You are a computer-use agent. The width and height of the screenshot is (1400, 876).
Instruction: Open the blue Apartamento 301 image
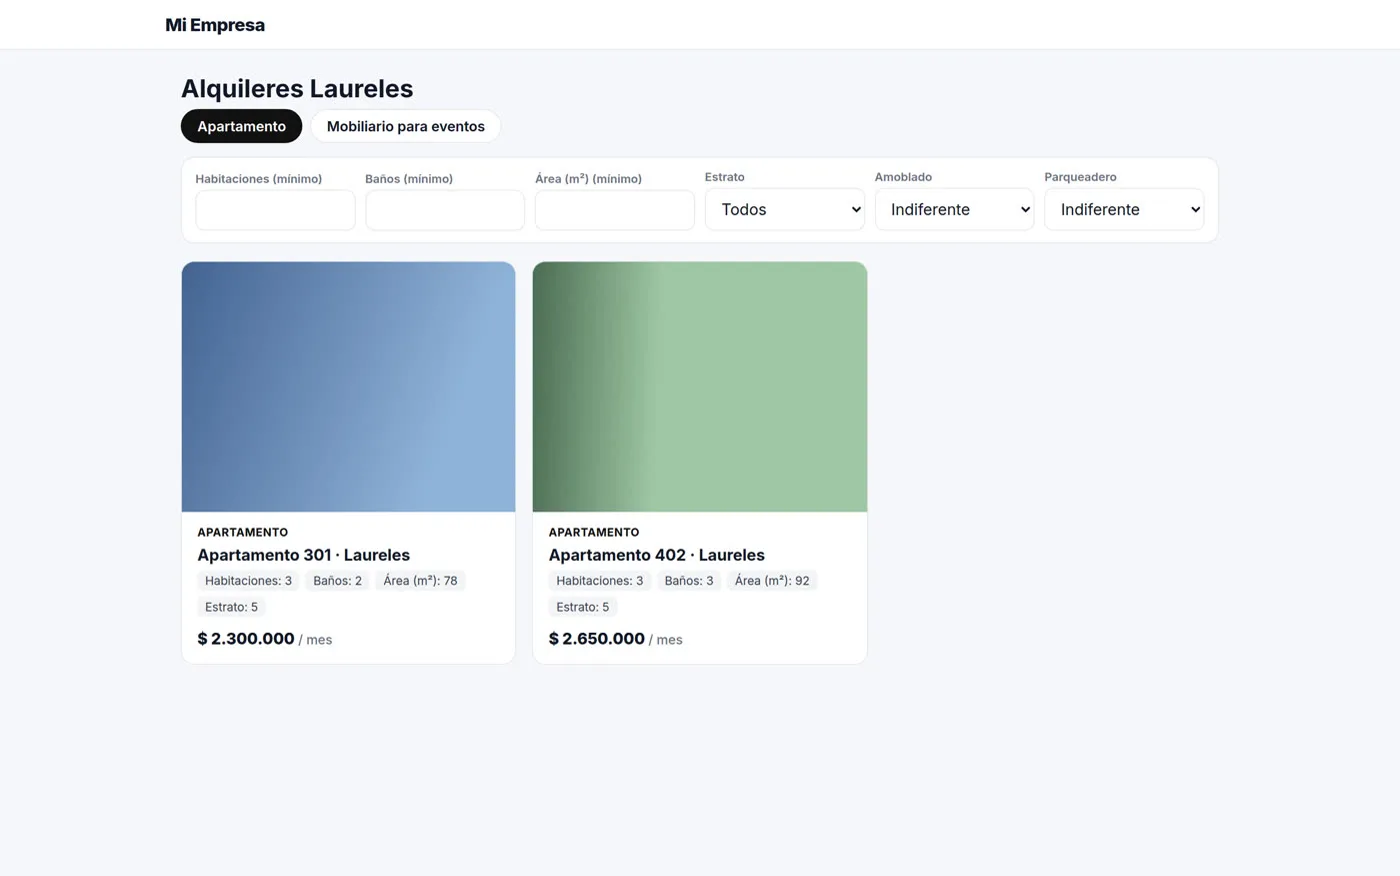click(x=348, y=387)
